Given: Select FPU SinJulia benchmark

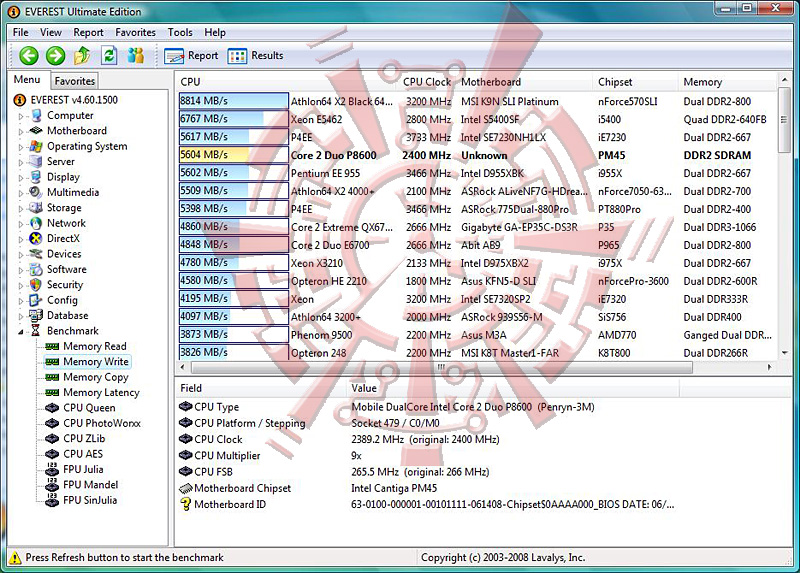Looking at the screenshot, I should (x=90, y=500).
